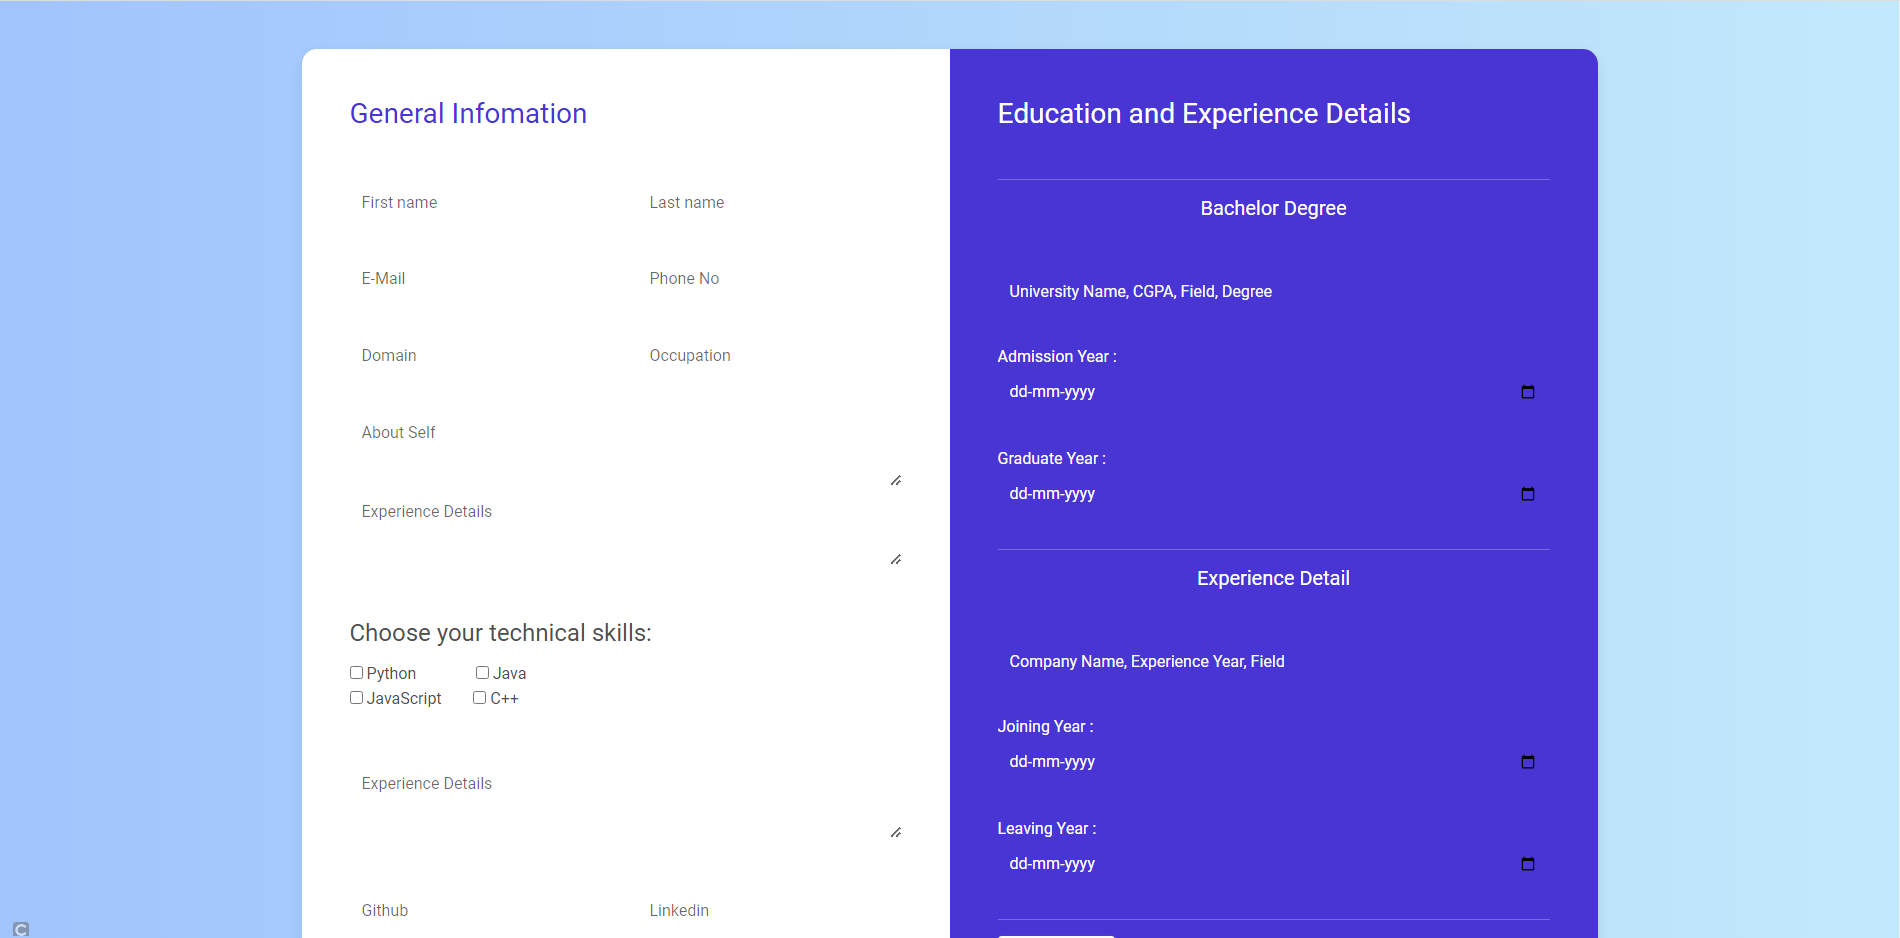Click the 'Joining Year :' label
The width and height of the screenshot is (1900, 938).
[1046, 727]
